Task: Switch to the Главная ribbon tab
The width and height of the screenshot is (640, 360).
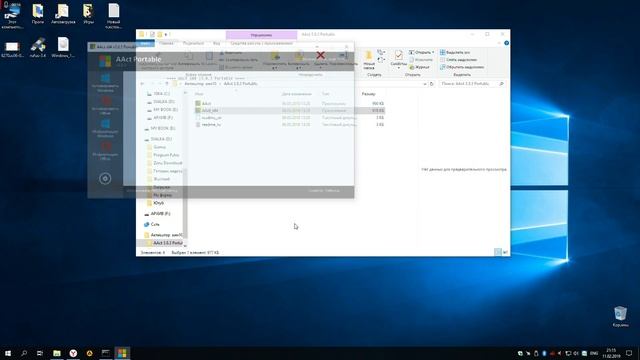Action: [166, 43]
